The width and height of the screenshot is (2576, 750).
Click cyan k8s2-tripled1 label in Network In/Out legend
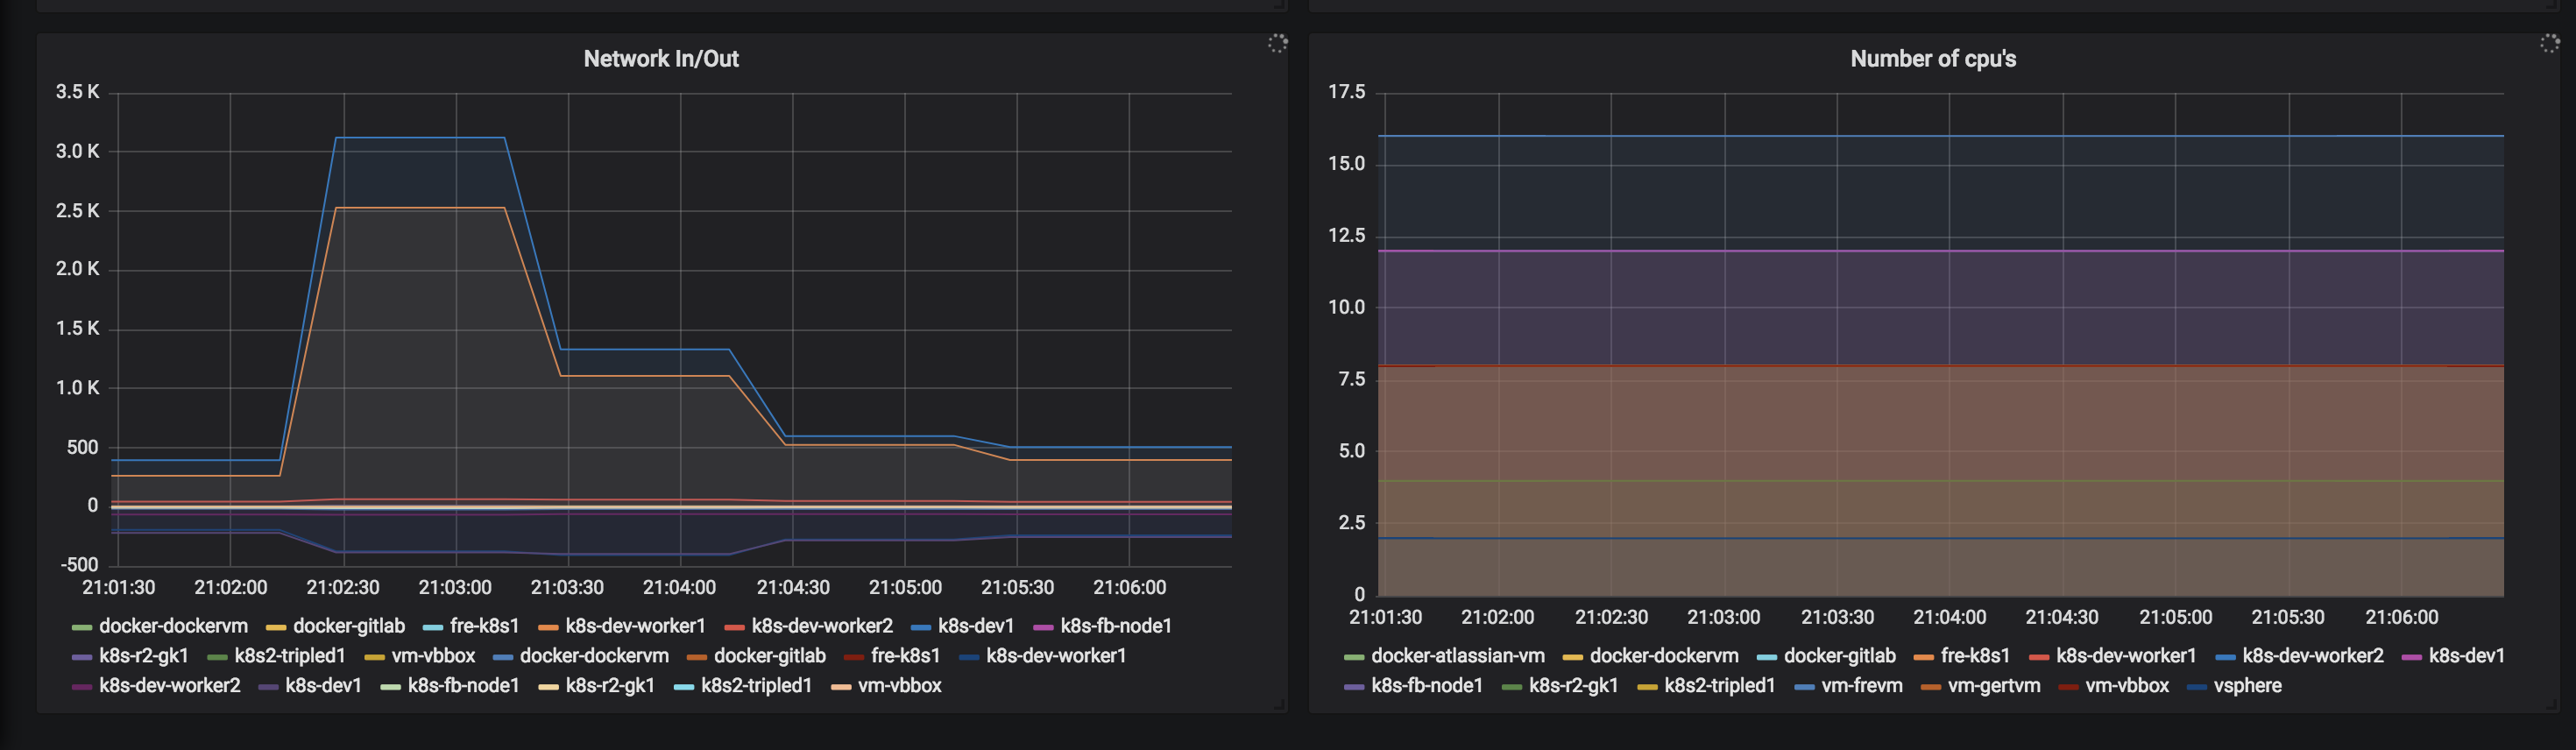(x=756, y=686)
